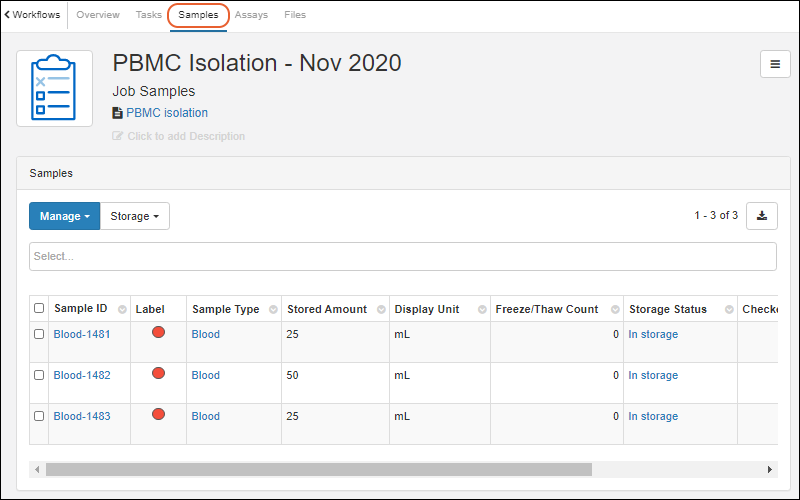Click the Select... filter input field
This screenshot has height=500, width=800.
tap(402, 257)
